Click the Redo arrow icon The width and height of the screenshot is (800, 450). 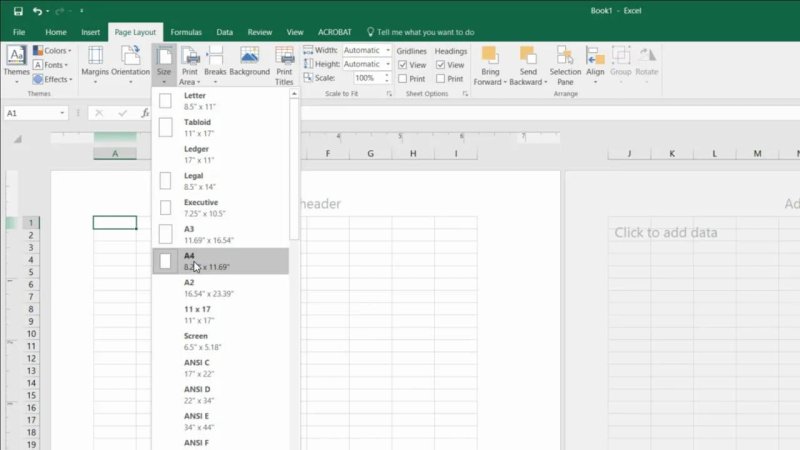click(x=60, y=11)
